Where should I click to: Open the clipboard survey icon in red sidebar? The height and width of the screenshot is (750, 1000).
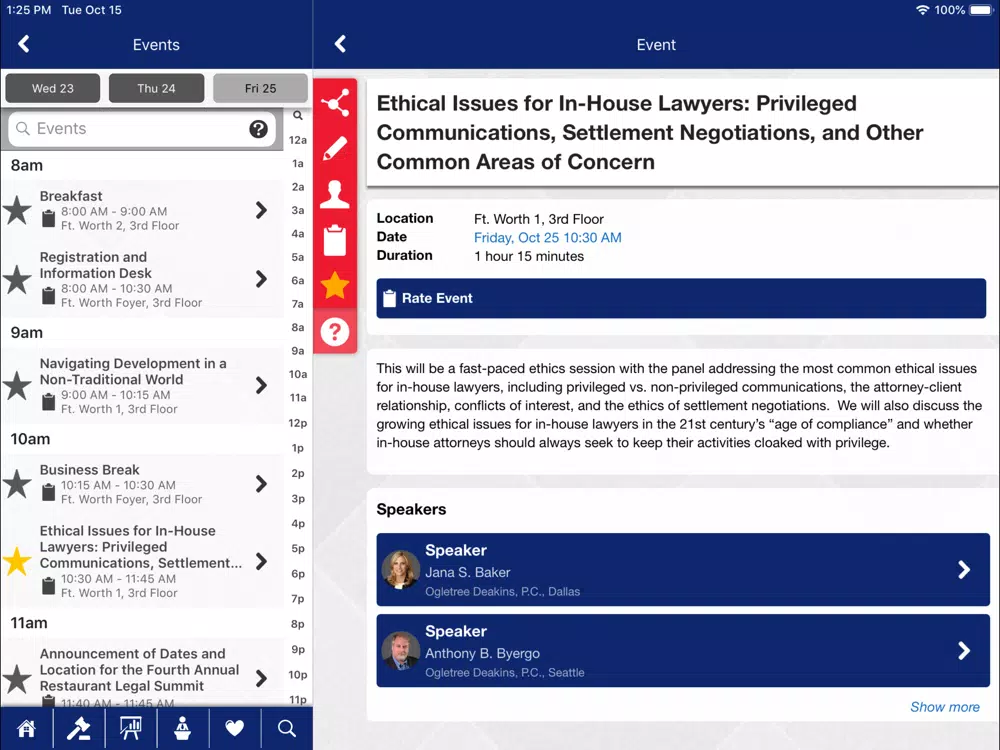335,240
